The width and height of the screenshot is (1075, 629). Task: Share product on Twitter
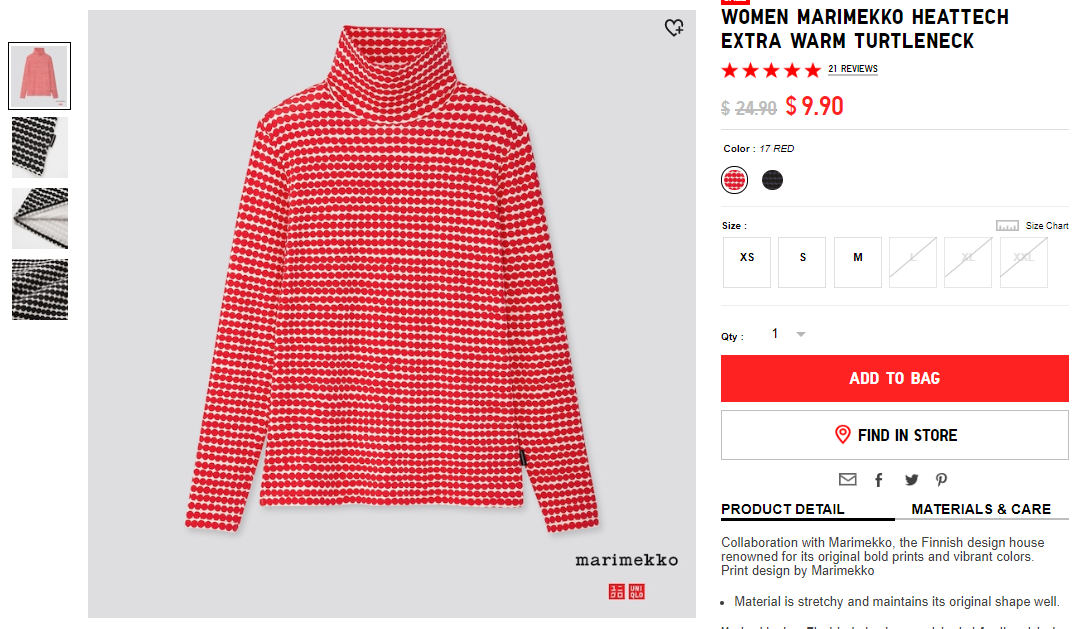coord(911,480)
